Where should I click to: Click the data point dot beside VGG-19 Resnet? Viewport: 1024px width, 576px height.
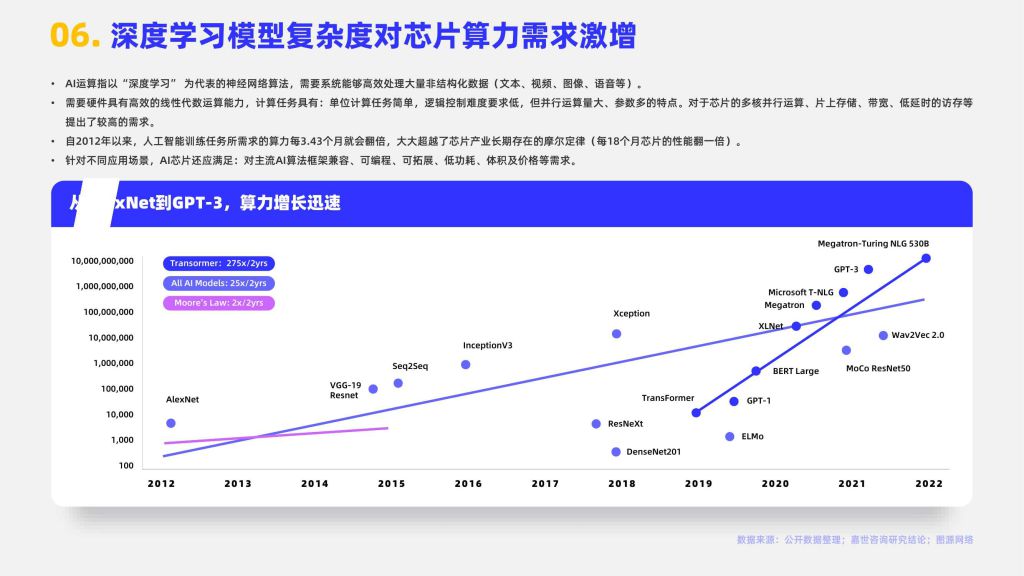[374, 389]
